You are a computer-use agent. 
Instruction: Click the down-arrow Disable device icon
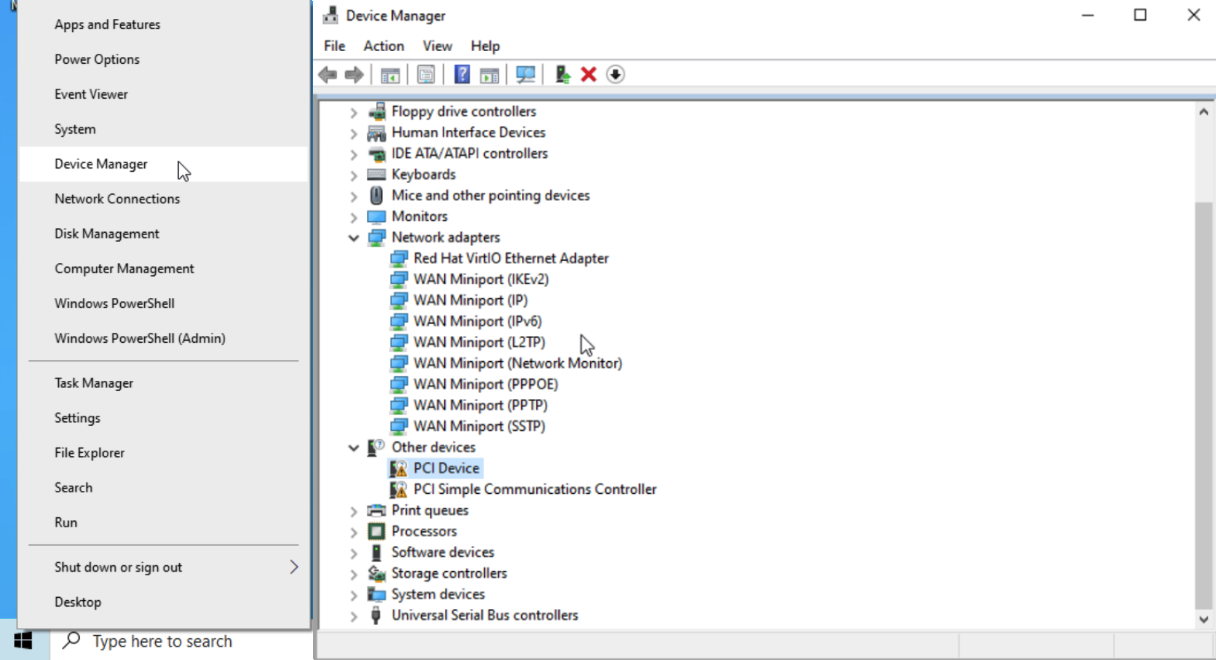click(x=615, y=75)
